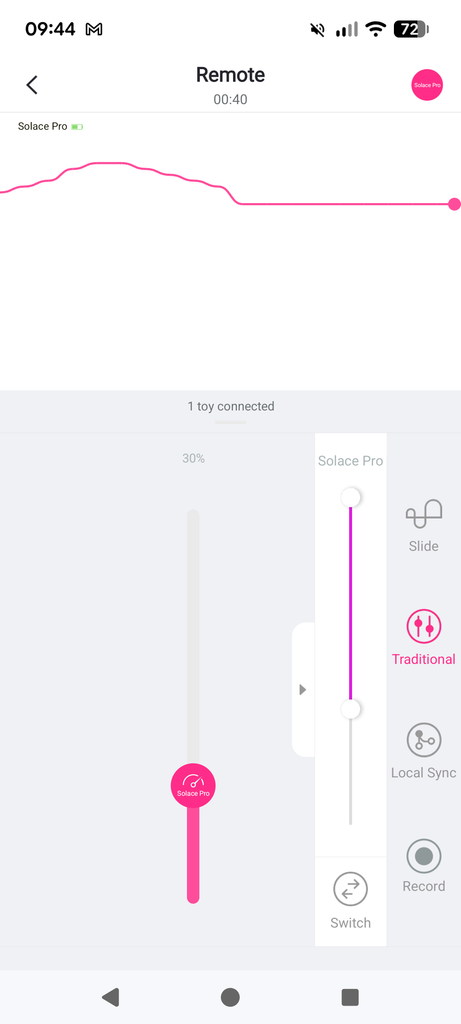The image size is (461, 1024).
Task: Tap the pink endpoint dot on the graph
Action: [x=454, y=204]
